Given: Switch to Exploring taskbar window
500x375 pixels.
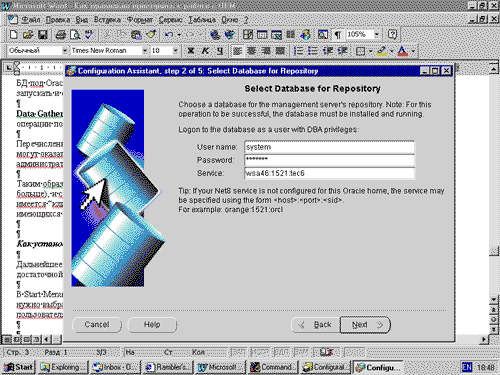Looking at the screenshot, I should click(63, 367).
